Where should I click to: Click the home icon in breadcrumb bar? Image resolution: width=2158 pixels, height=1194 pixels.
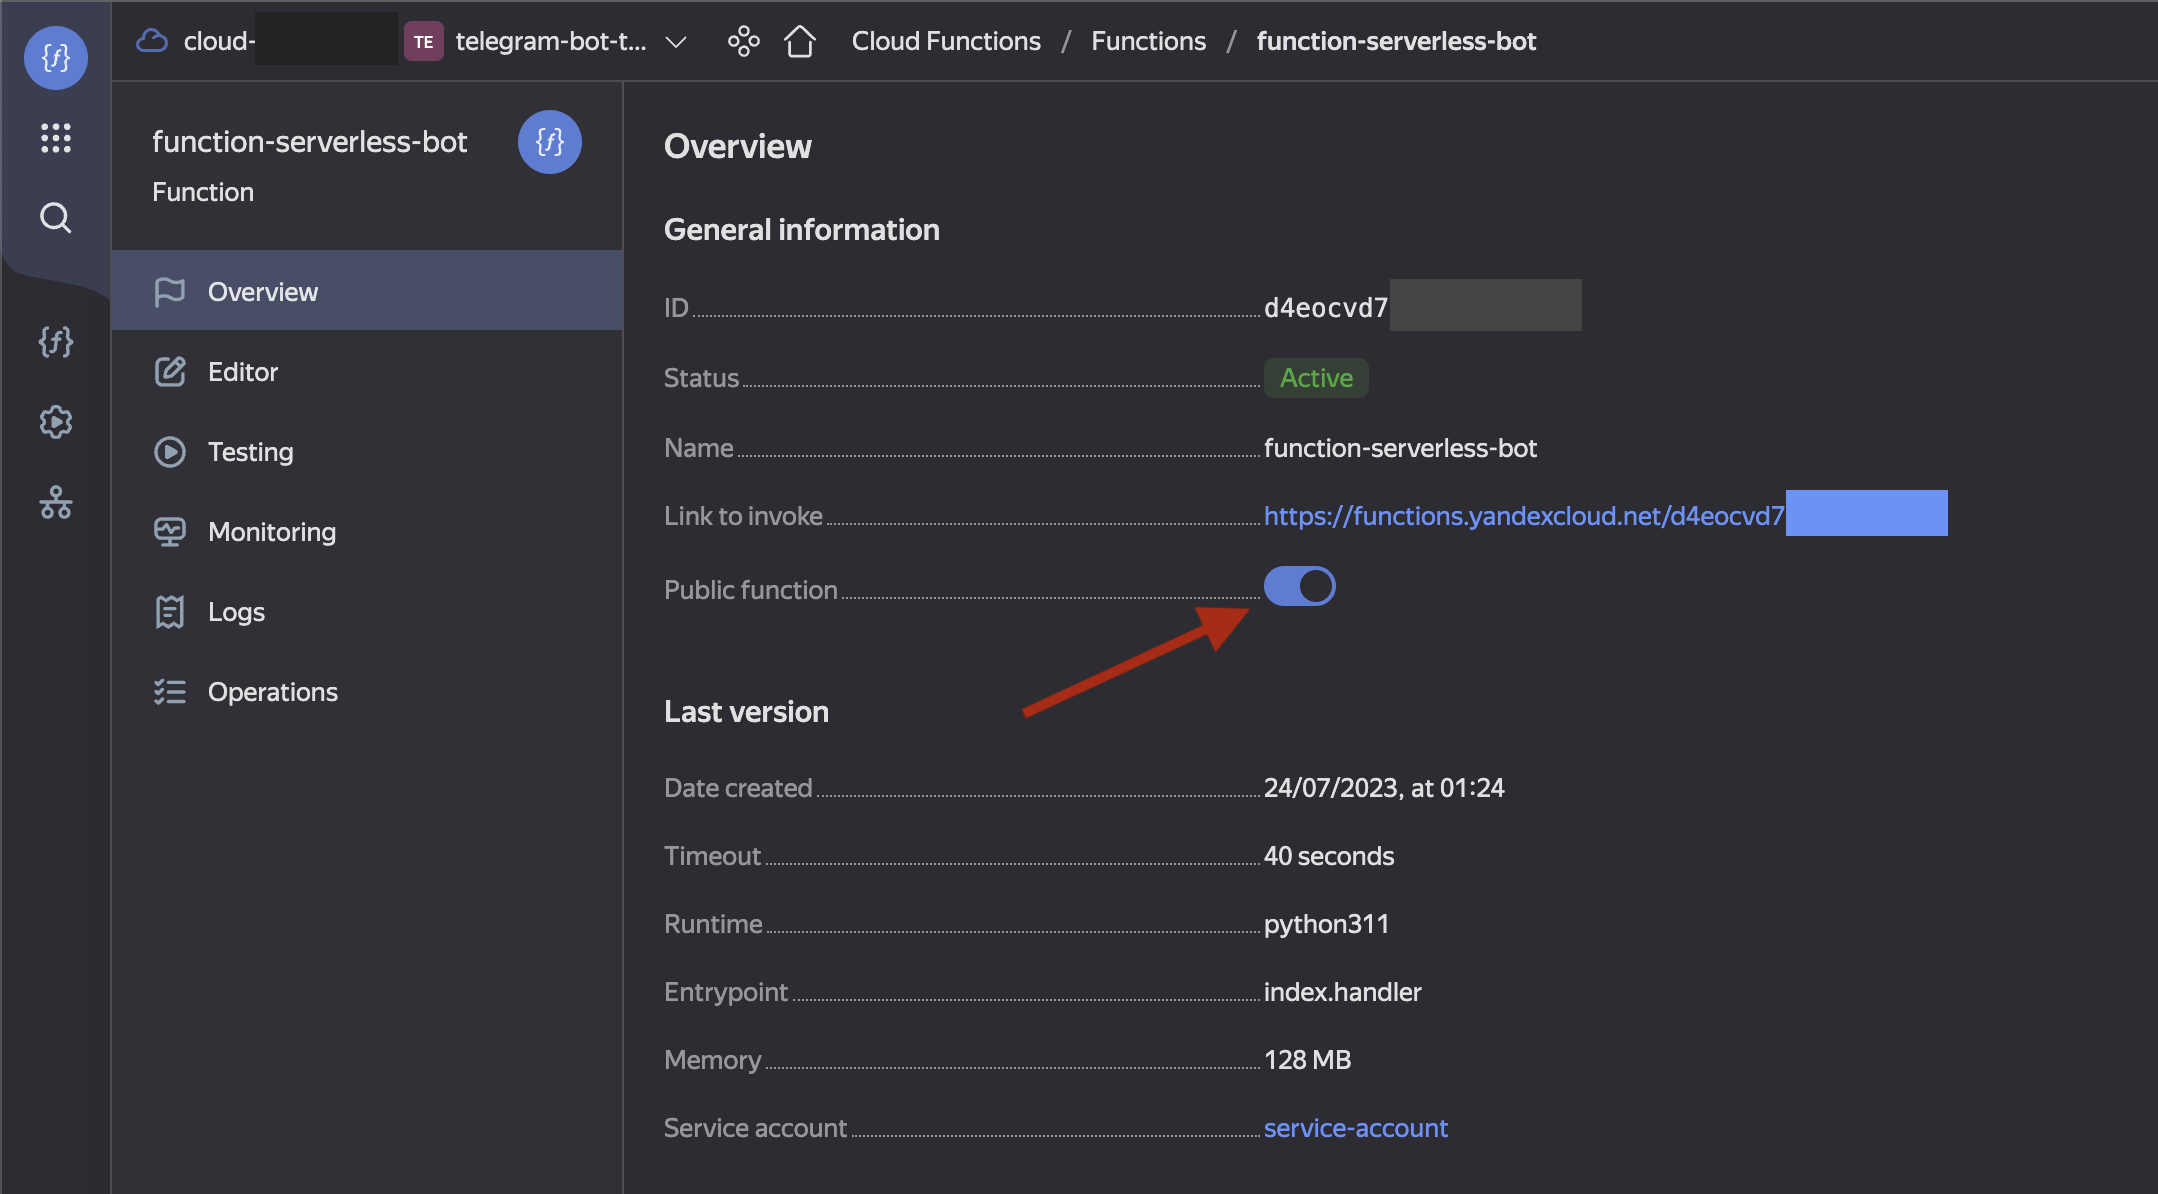point(800,41)
